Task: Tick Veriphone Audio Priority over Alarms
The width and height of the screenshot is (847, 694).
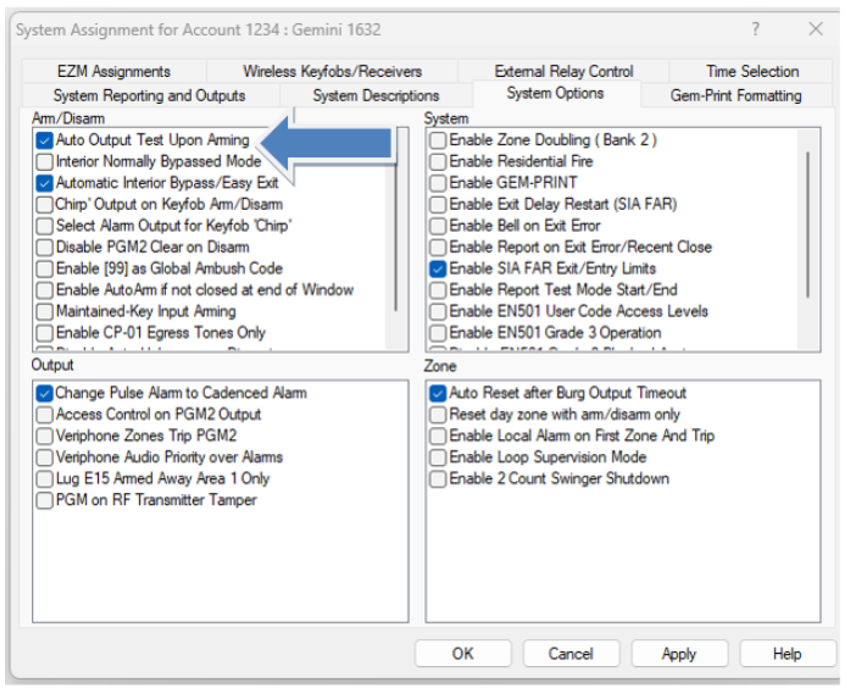Action: (x=44, y=457)
